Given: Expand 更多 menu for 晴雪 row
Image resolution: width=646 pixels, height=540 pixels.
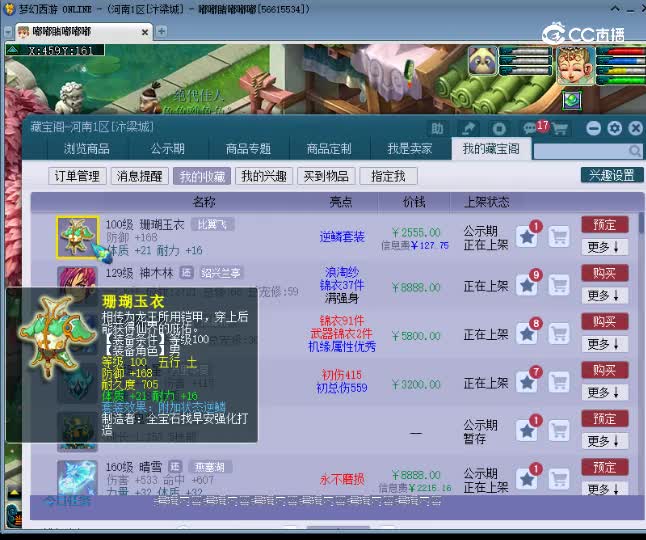Looking at the screenshot, I should (x=605, y=489).
